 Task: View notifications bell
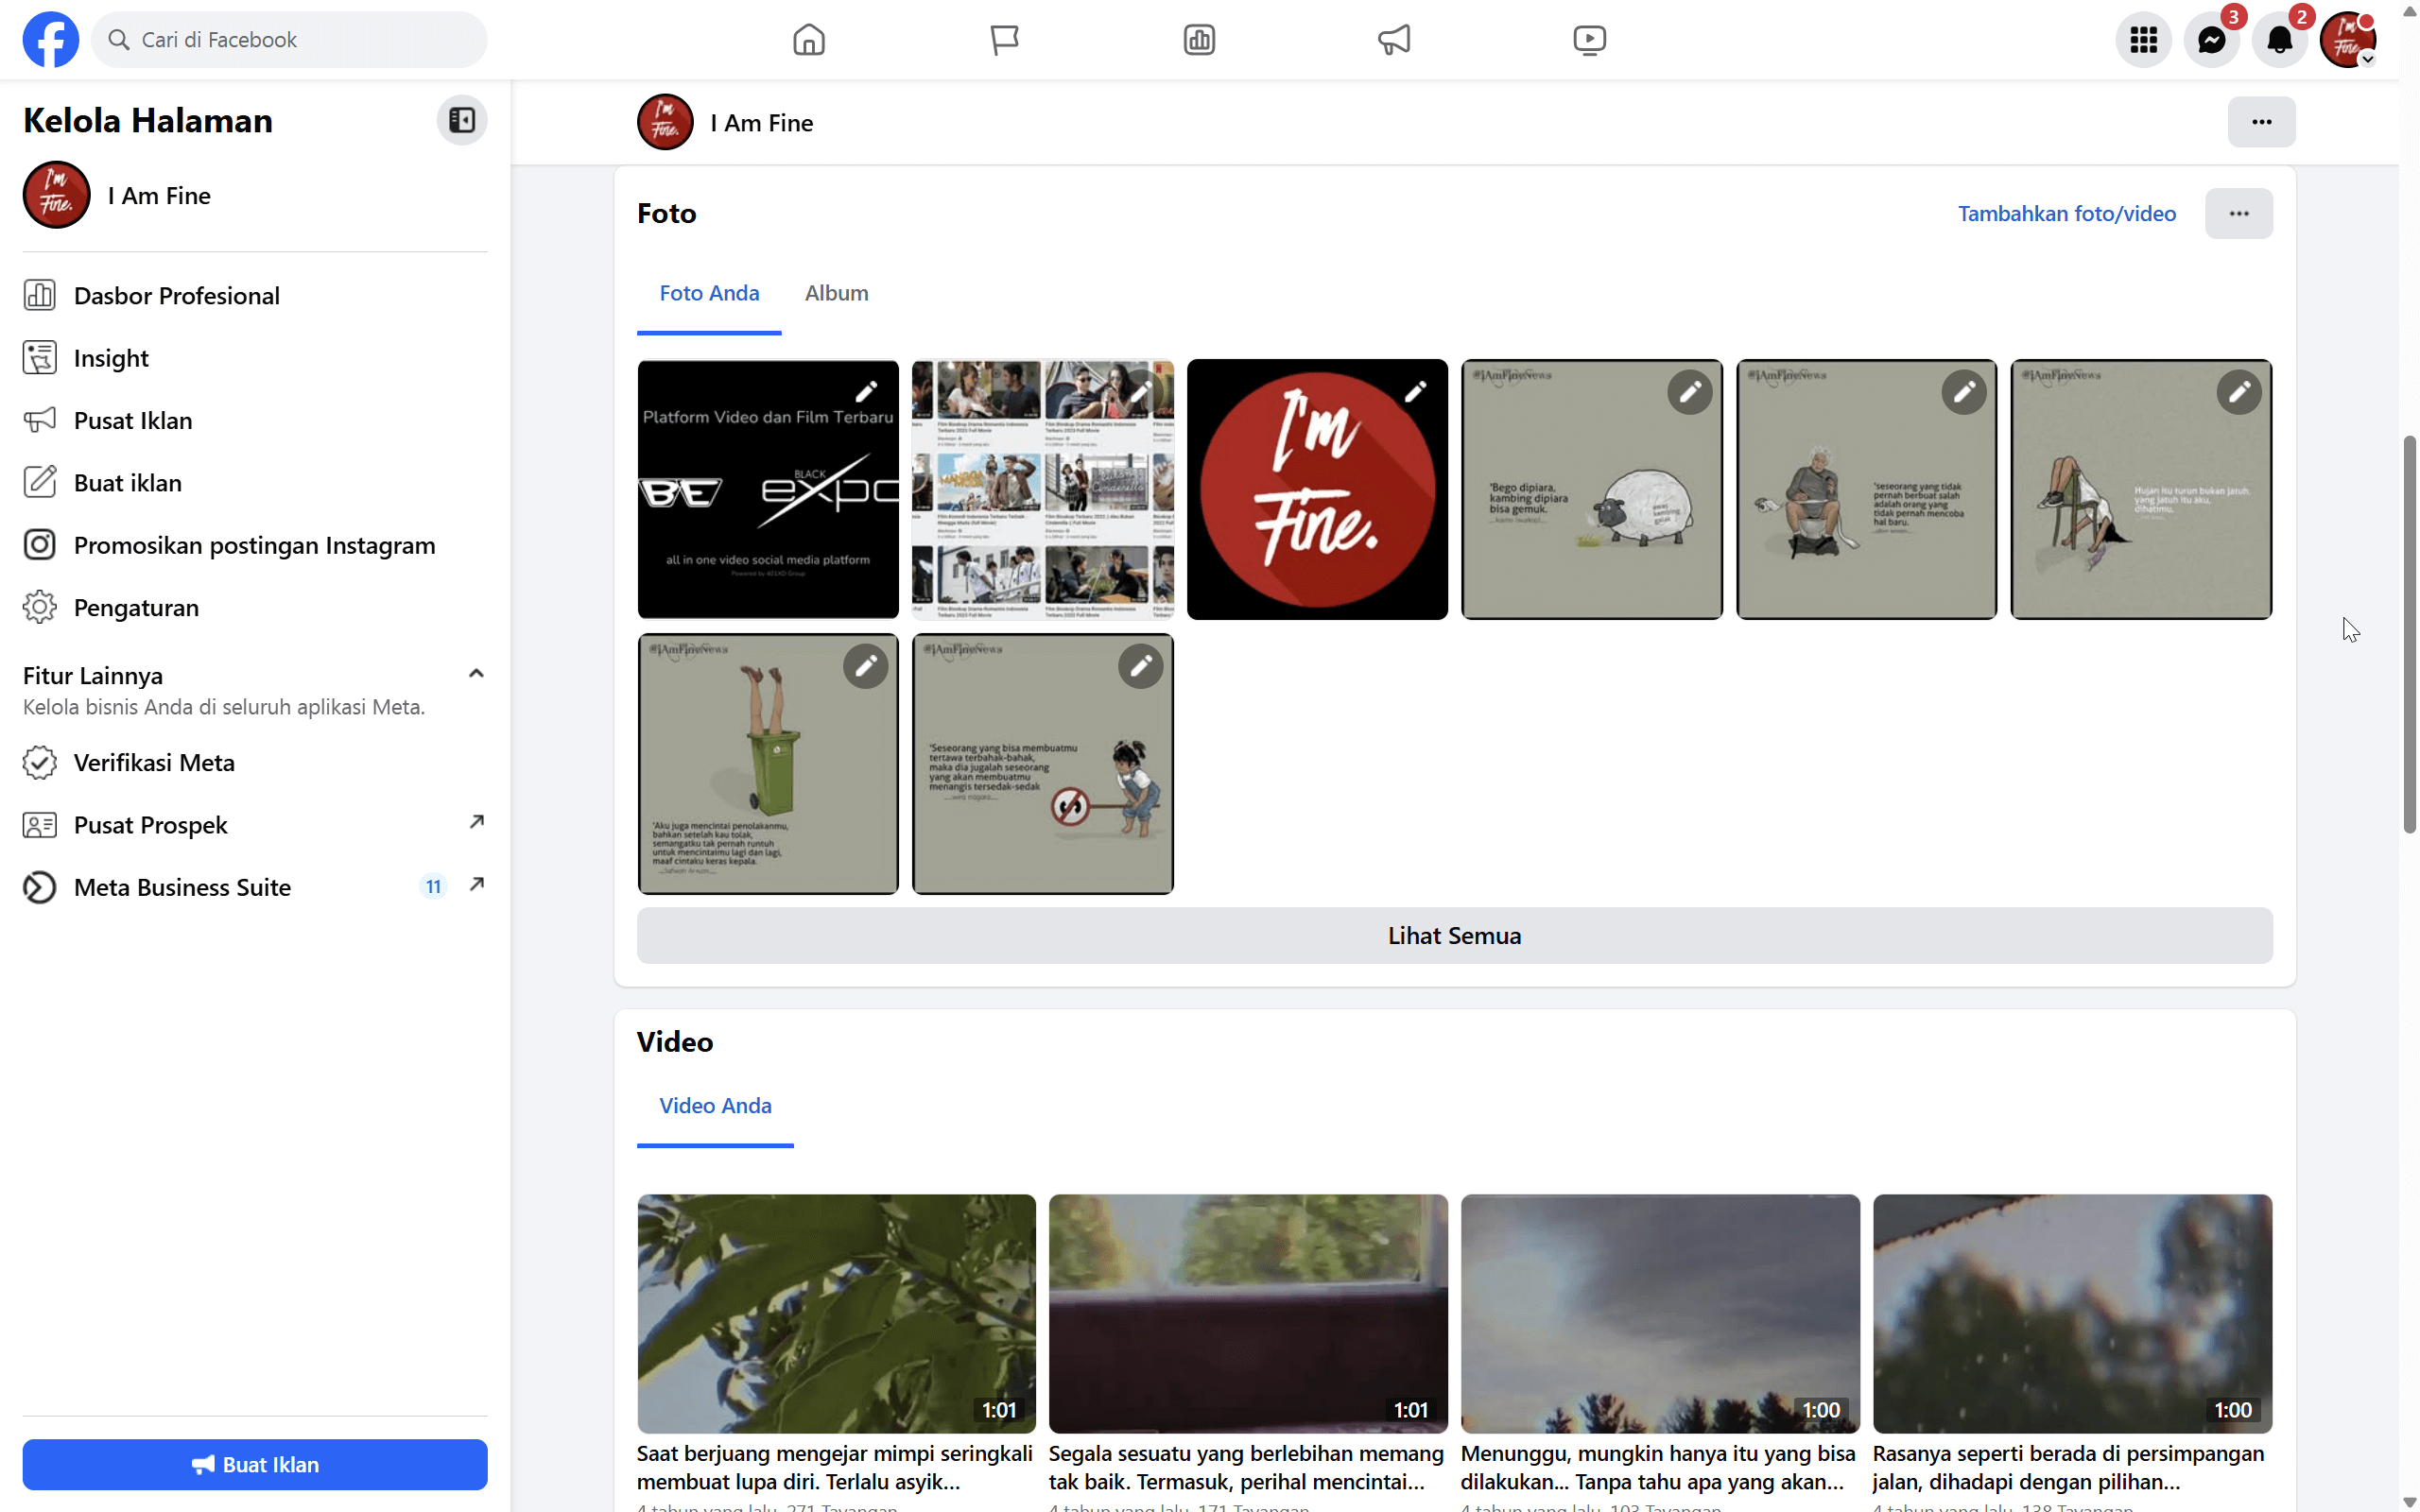pos(2282,39)
